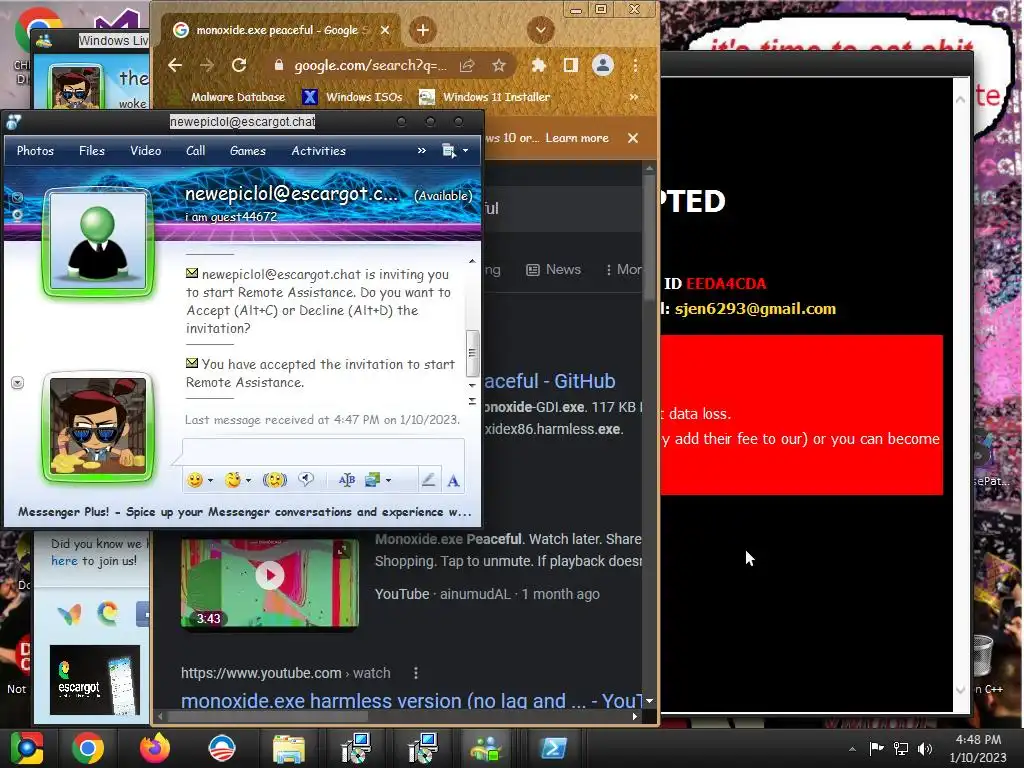The image size is (1024, 768).
Task: Open the Video menu in Messenger
Action: [x=146, y=151]
